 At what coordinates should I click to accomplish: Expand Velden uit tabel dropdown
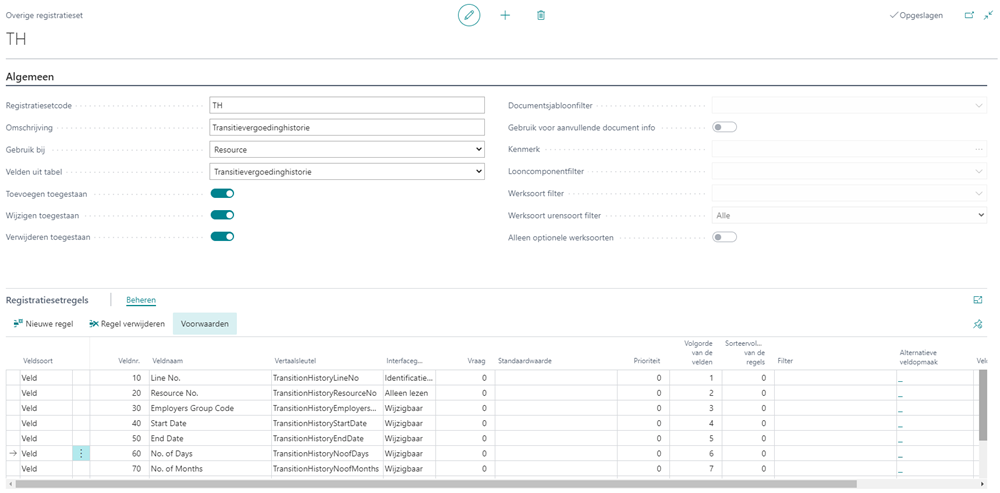tap(347, 172)
